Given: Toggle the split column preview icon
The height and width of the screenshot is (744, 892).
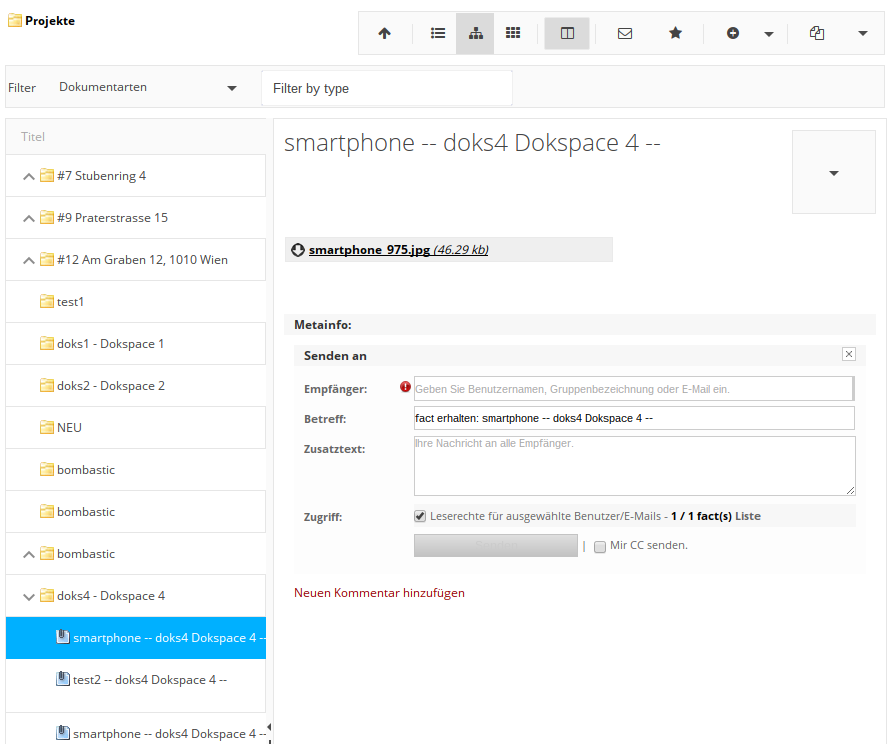Looking at the screenshot, I should pos(567,33).
